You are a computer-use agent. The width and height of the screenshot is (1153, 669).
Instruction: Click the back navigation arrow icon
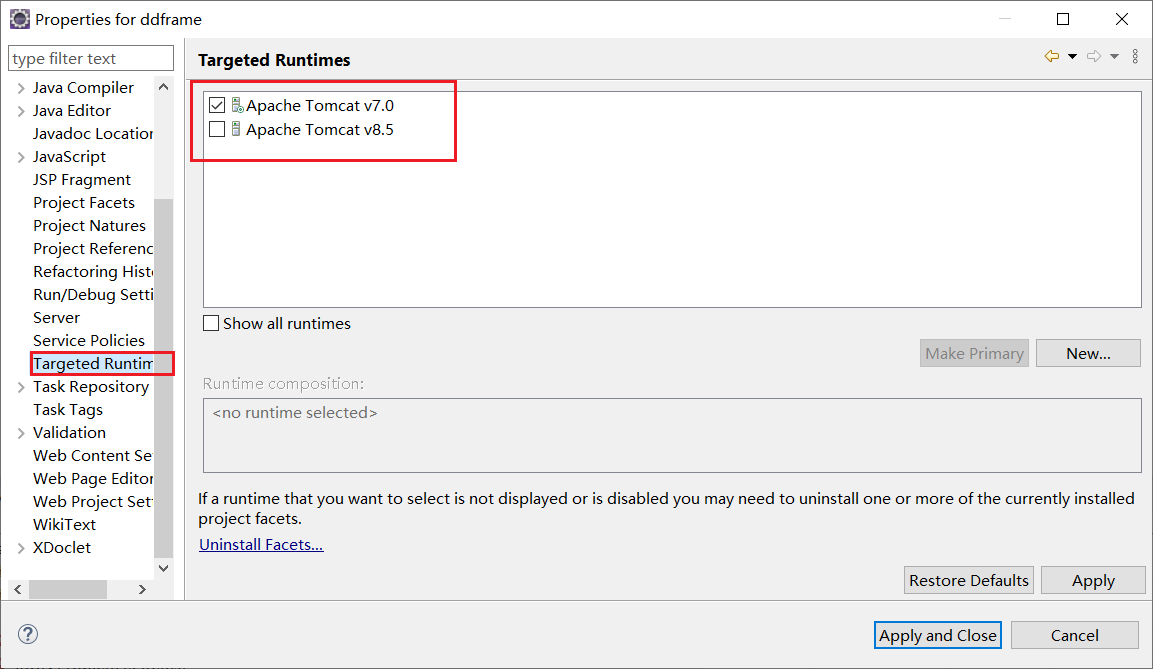point(1051,57)
